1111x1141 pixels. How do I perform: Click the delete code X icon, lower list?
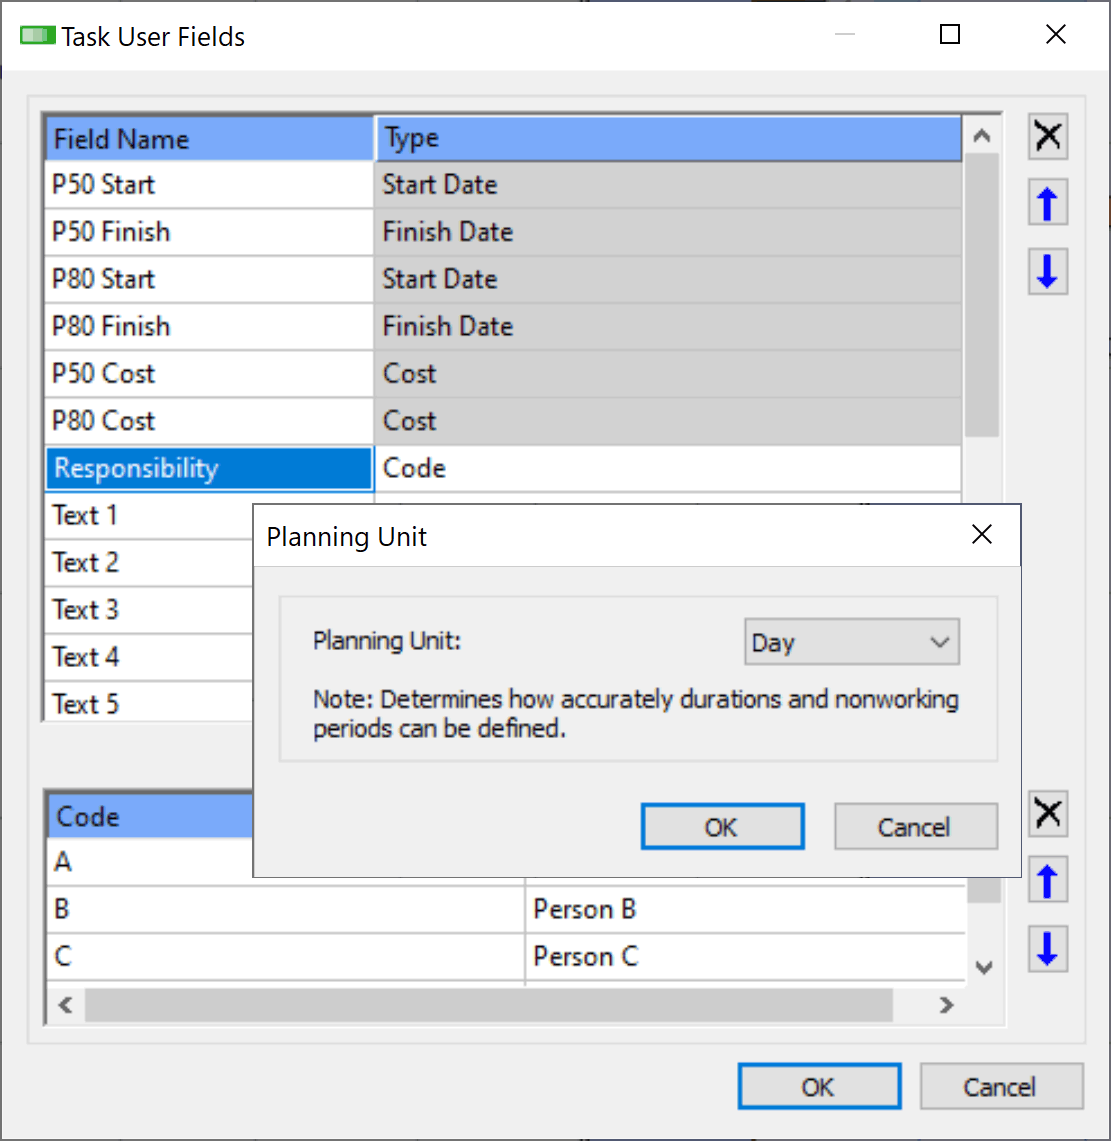point(1048,814)
